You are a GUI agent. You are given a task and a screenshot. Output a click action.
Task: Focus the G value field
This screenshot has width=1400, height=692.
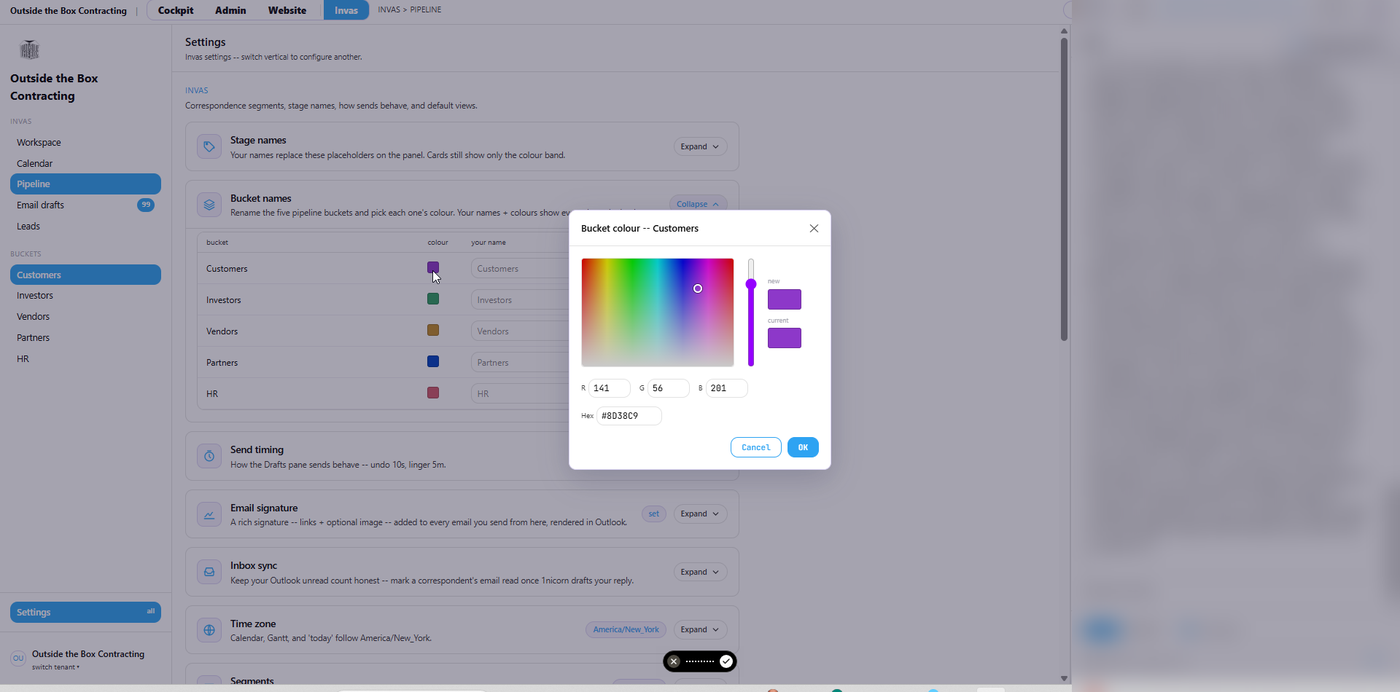669,388
